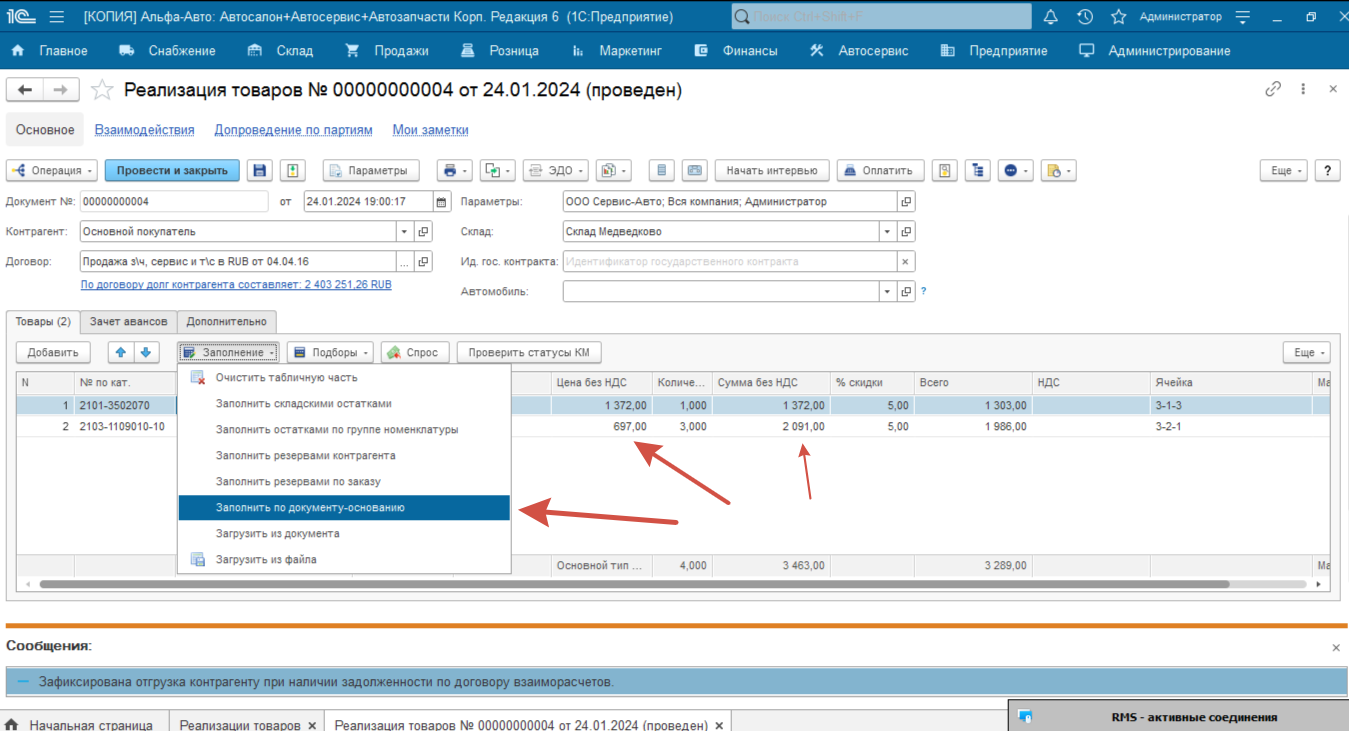1349x731 pixels.
Task: Click the search field in title bar
Action: tap(881, 17)
